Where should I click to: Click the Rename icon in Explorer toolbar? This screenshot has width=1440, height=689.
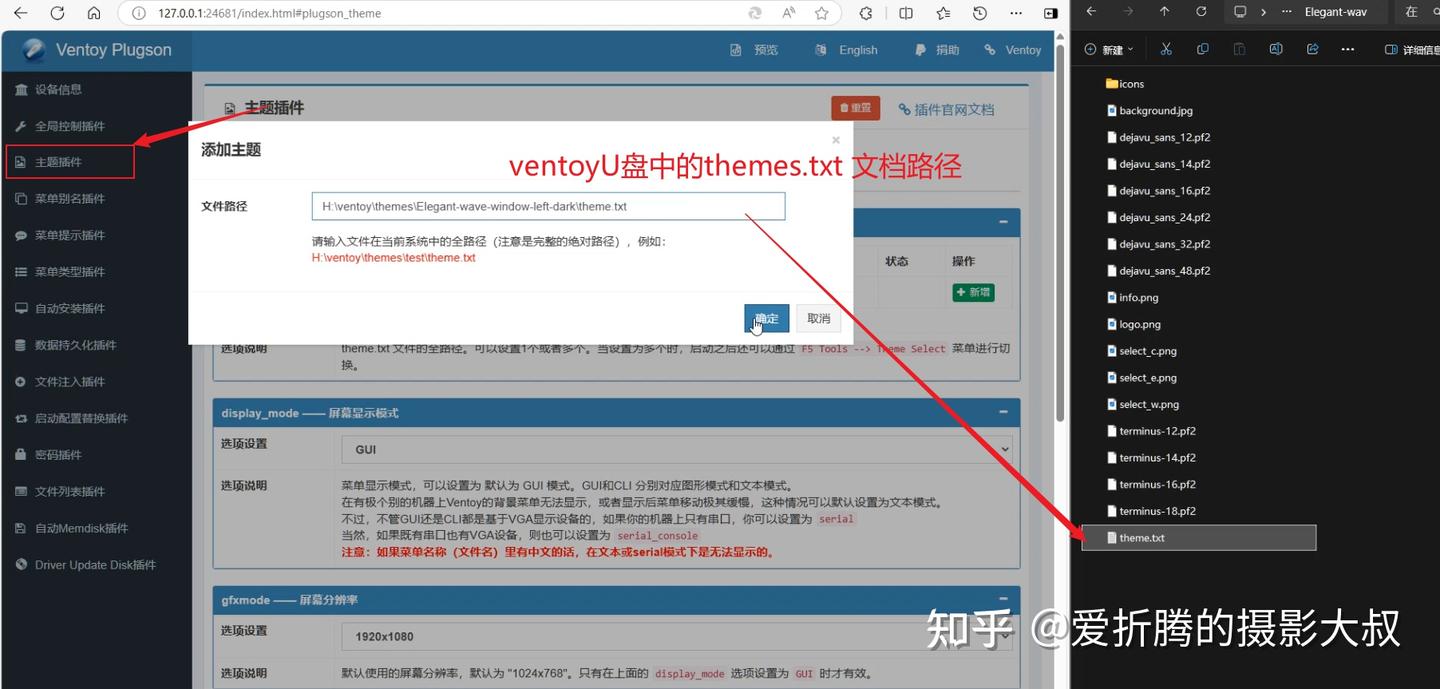click(x=1276, y=48)
